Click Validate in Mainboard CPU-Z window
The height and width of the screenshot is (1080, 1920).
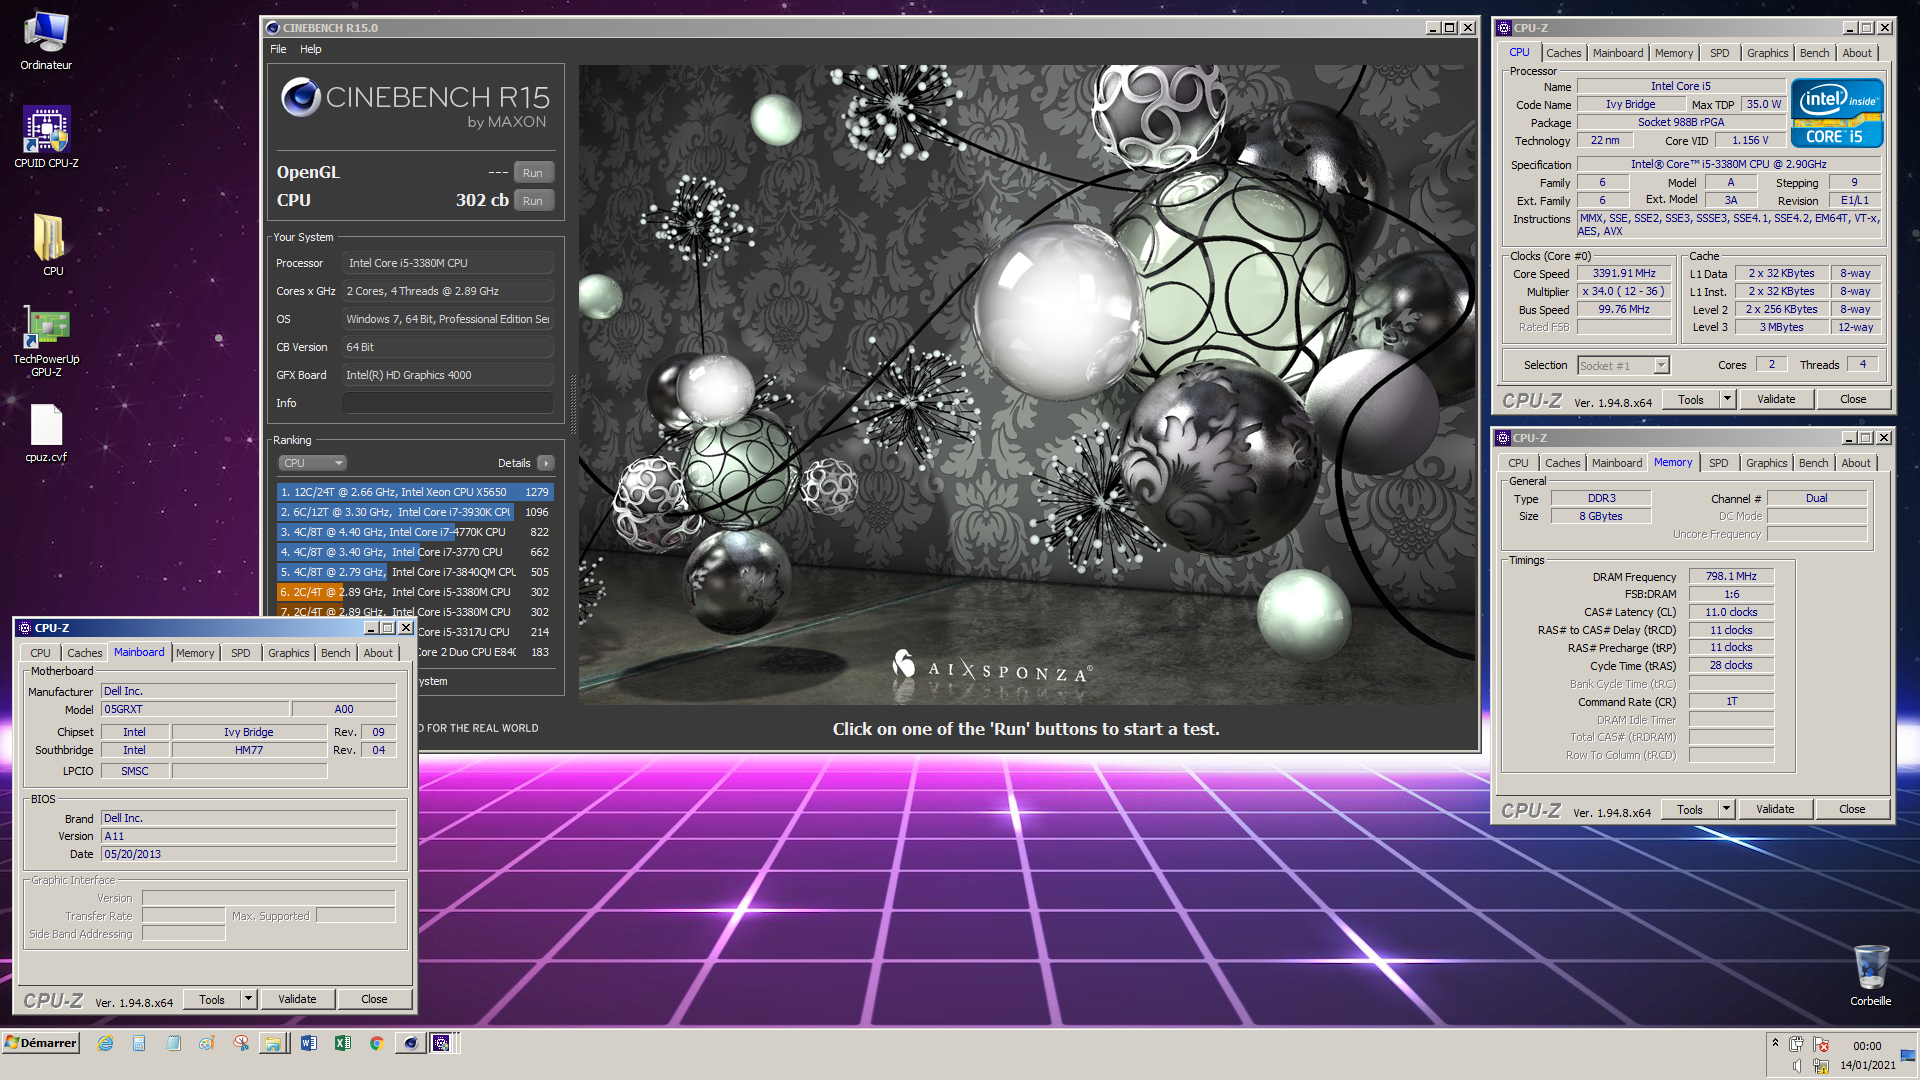(x=297, y=999)
